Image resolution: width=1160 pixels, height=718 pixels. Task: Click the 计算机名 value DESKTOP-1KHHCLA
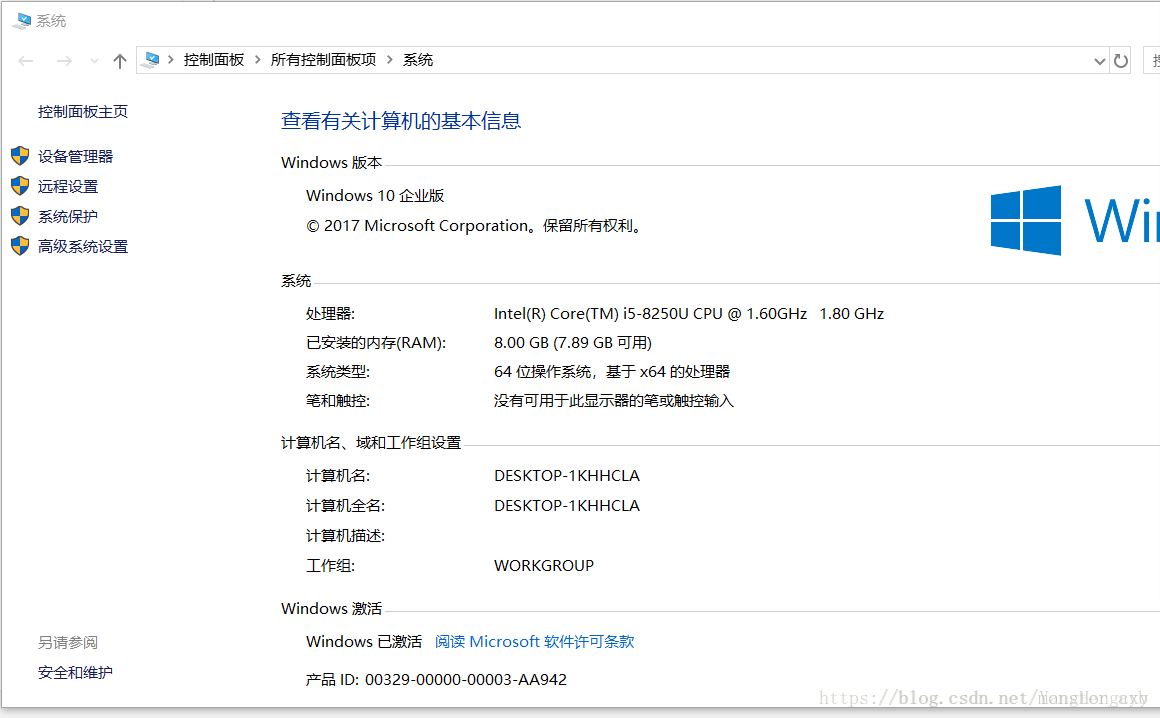click(x=567, y=476)
